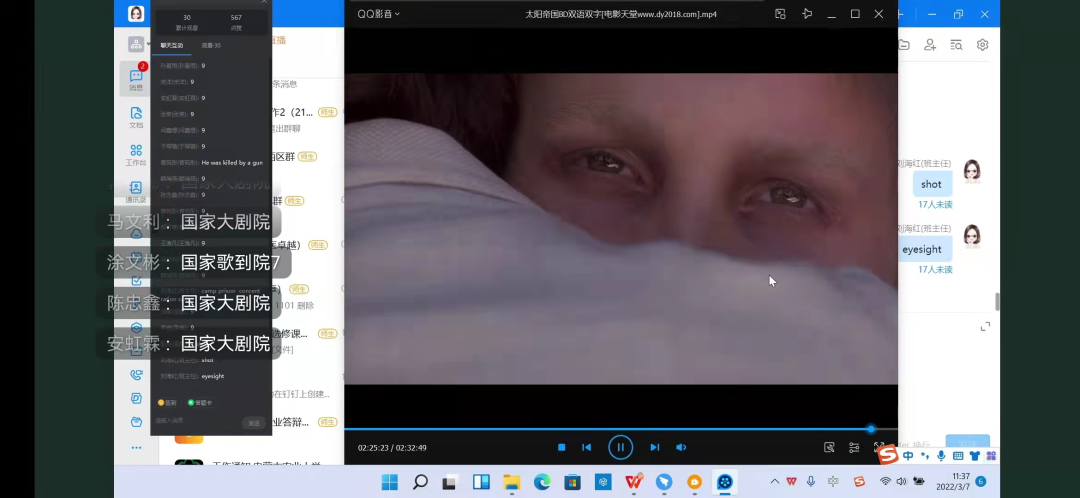This screenshot has height=498, width=1080.
Task: Open the DingTalk chat folder icon
Action: (904, 45)
